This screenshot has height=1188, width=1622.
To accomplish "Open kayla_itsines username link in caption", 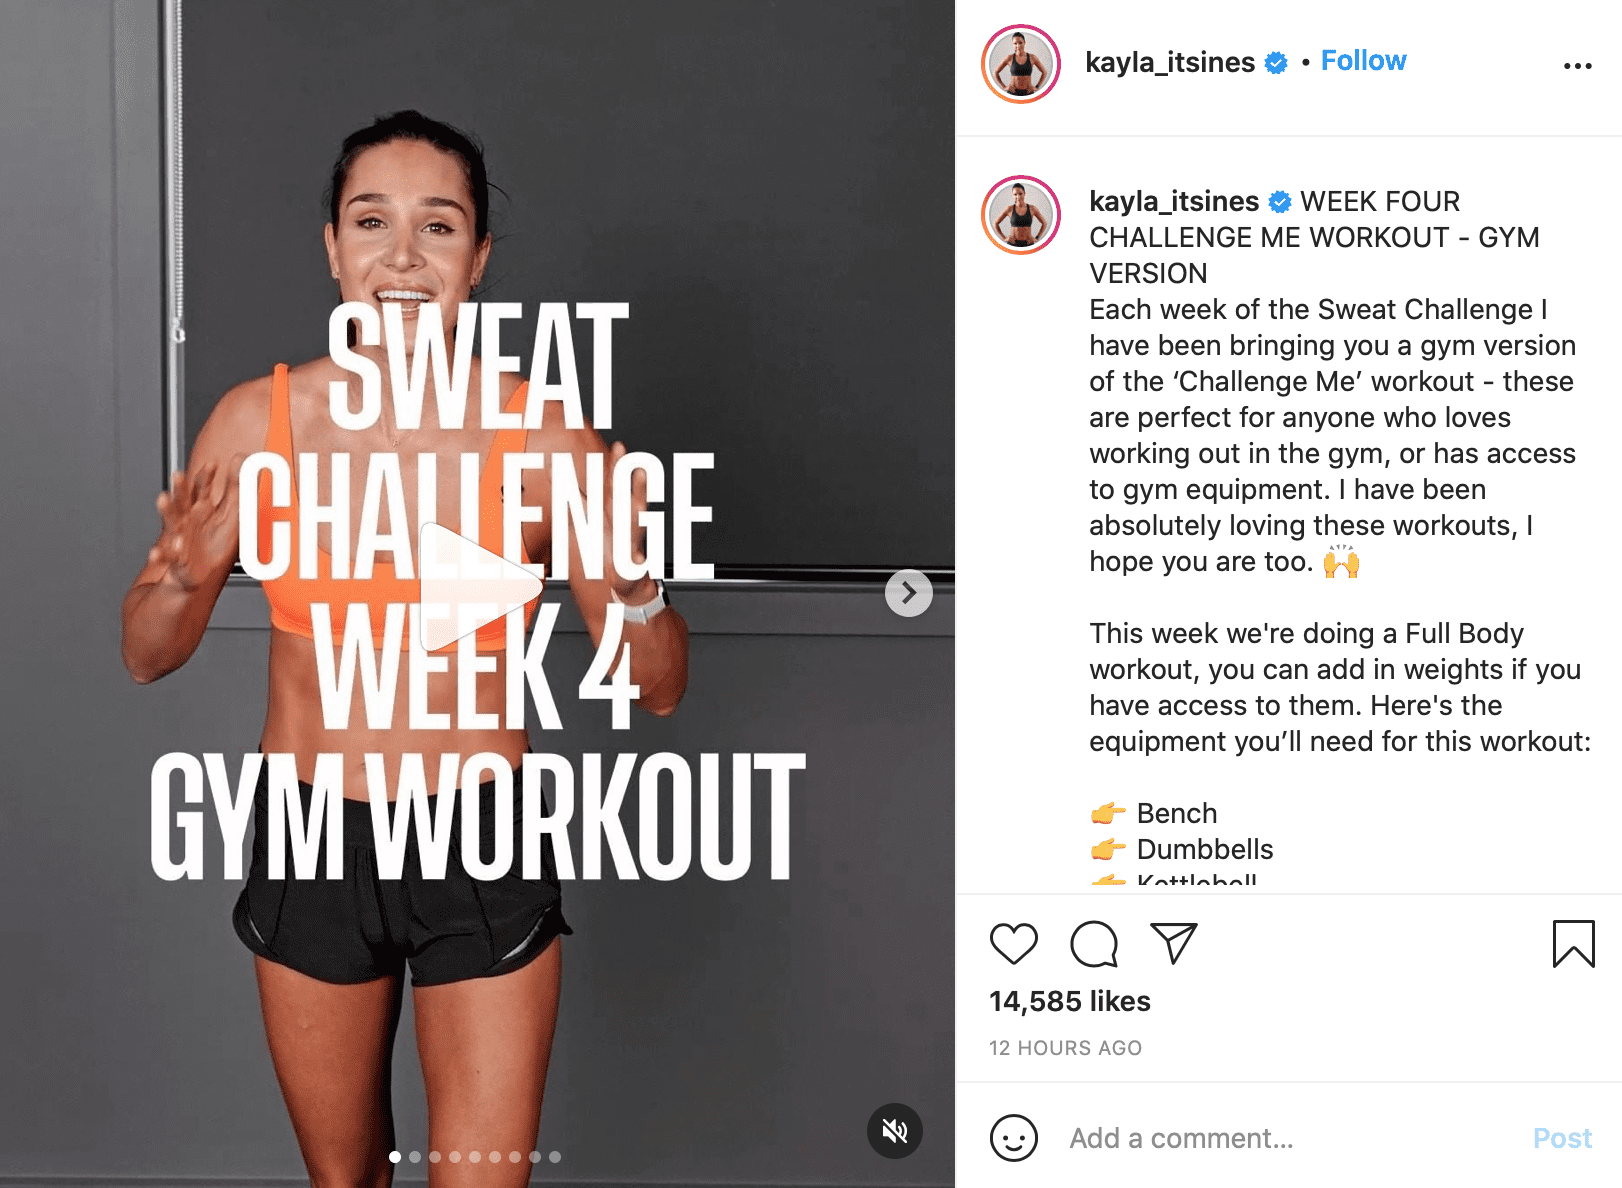I will point(1174,201).
